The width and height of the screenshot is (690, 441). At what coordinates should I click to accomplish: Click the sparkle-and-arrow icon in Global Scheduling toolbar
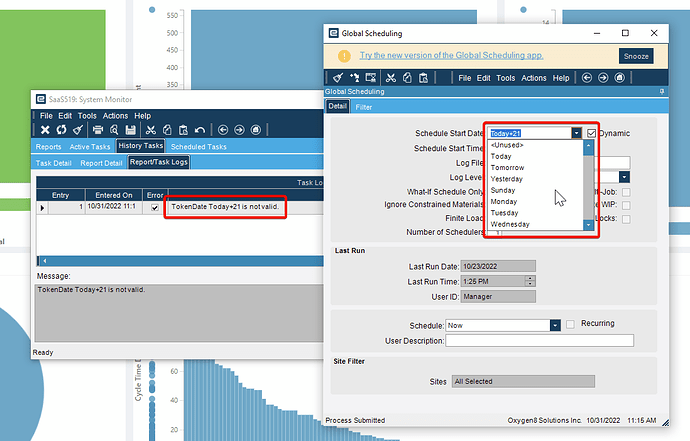click(x=354, y=78)
